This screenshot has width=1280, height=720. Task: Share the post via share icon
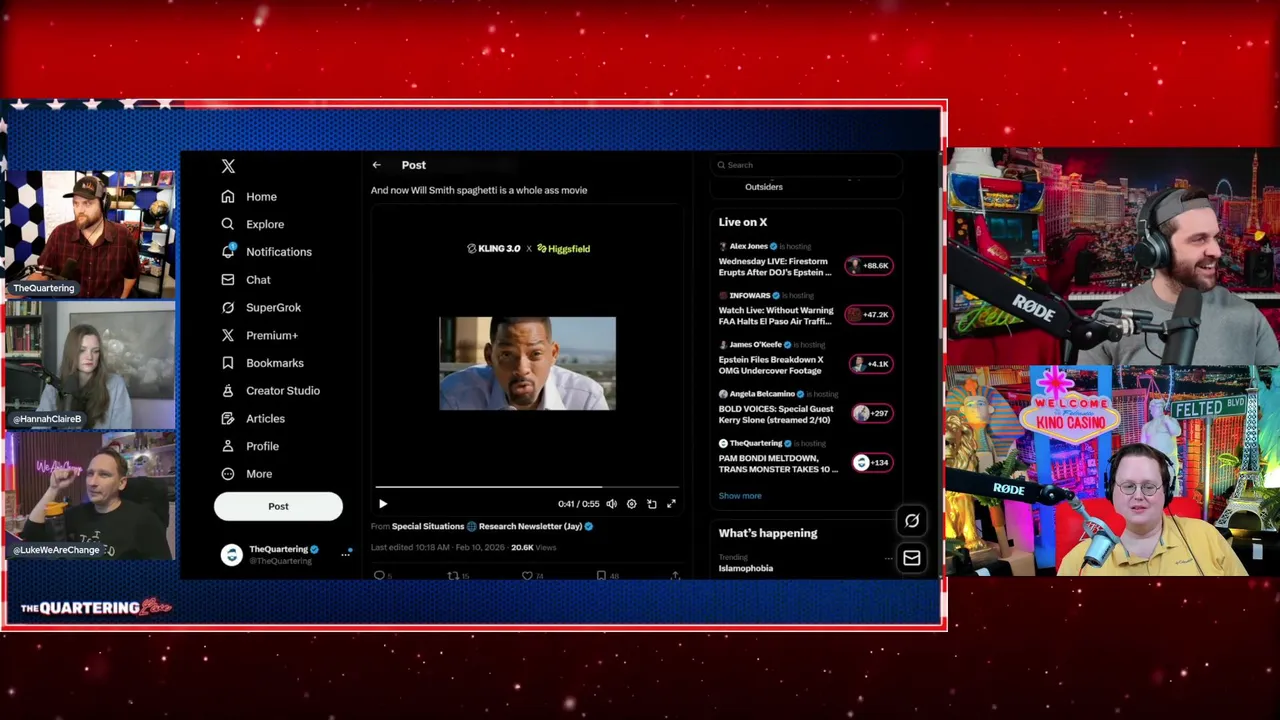coord(675,575)
